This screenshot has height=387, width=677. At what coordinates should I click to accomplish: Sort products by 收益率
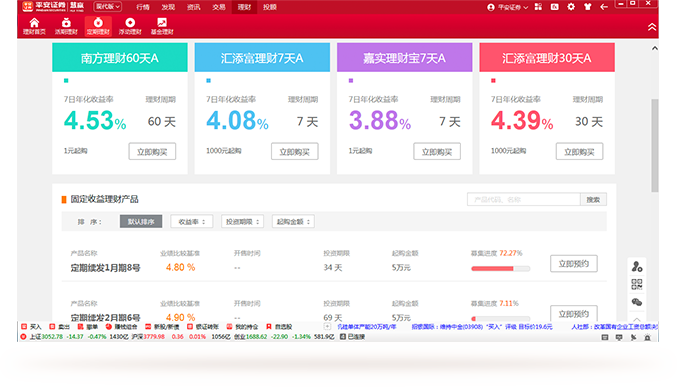coord(192,222)
